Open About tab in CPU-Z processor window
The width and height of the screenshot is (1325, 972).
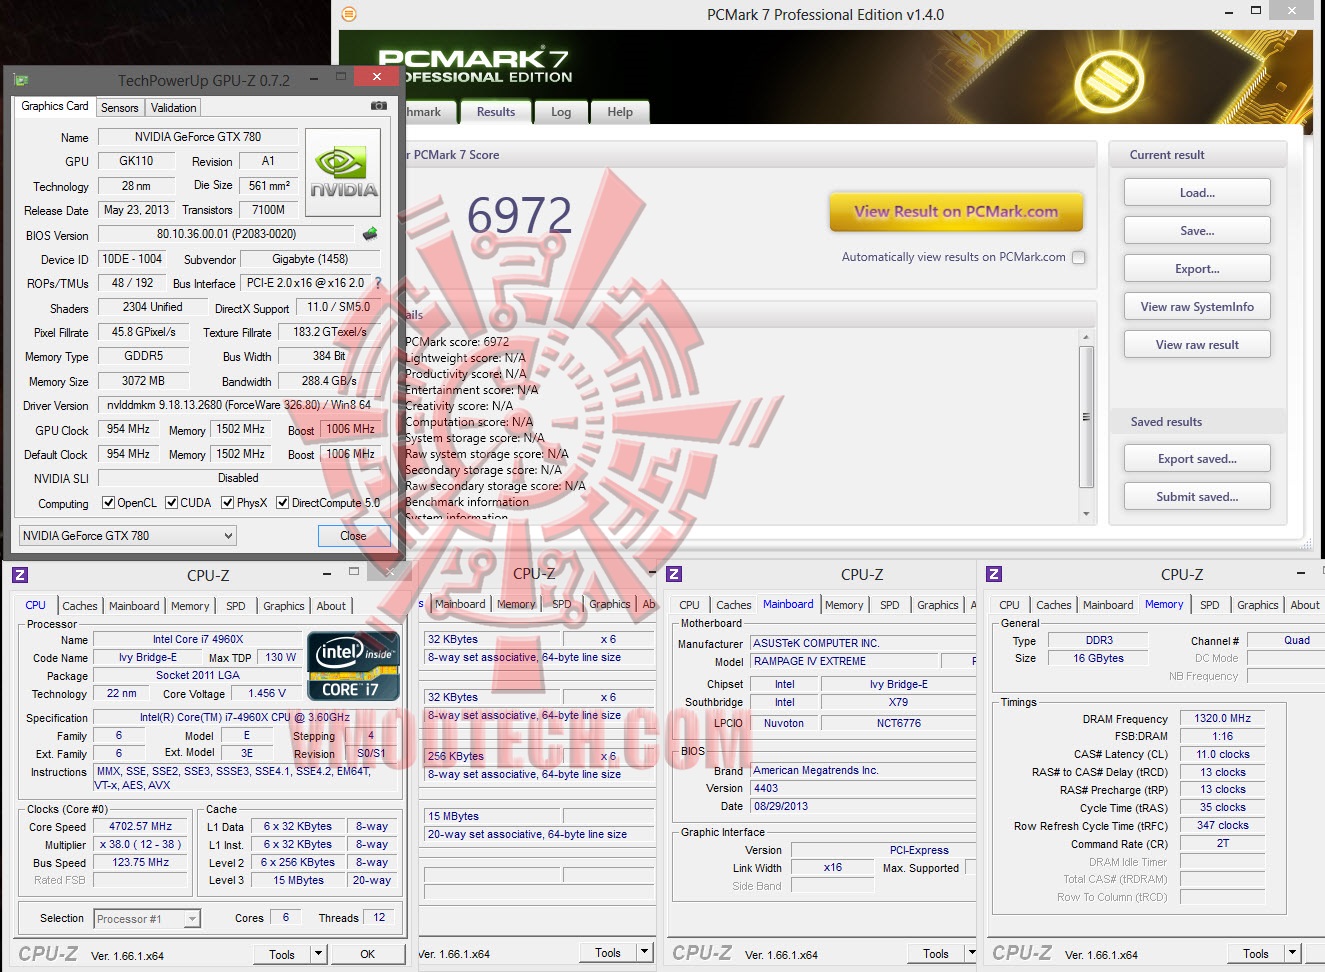[331, 606]
